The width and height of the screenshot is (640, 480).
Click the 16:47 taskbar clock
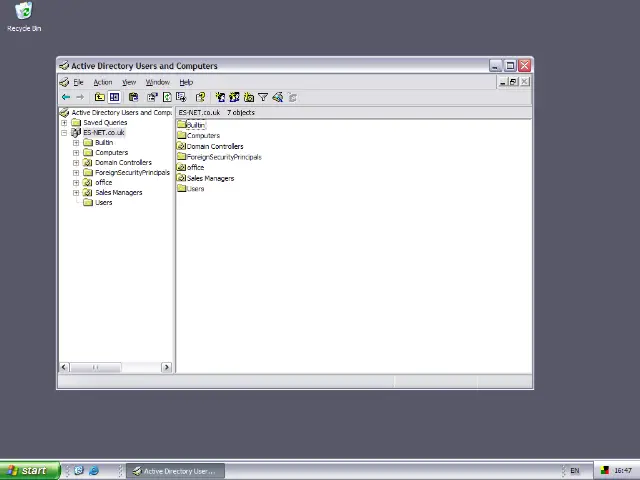click(x=623, y=471)
